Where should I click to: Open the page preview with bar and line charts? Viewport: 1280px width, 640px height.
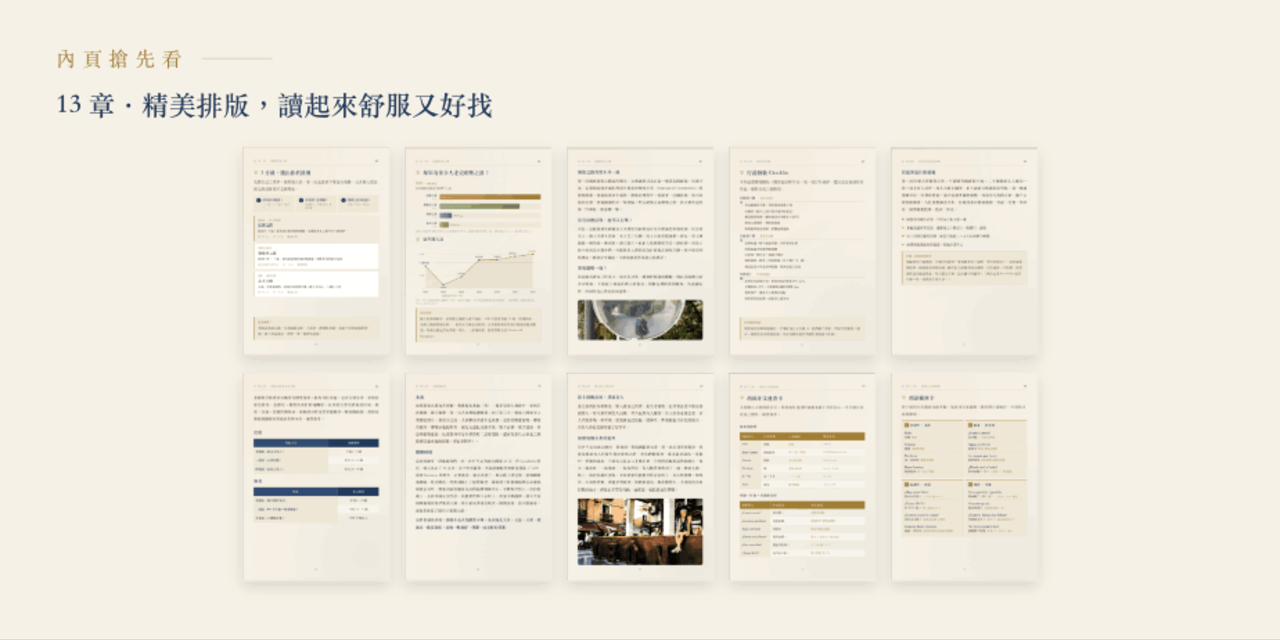tap(477, 251)
